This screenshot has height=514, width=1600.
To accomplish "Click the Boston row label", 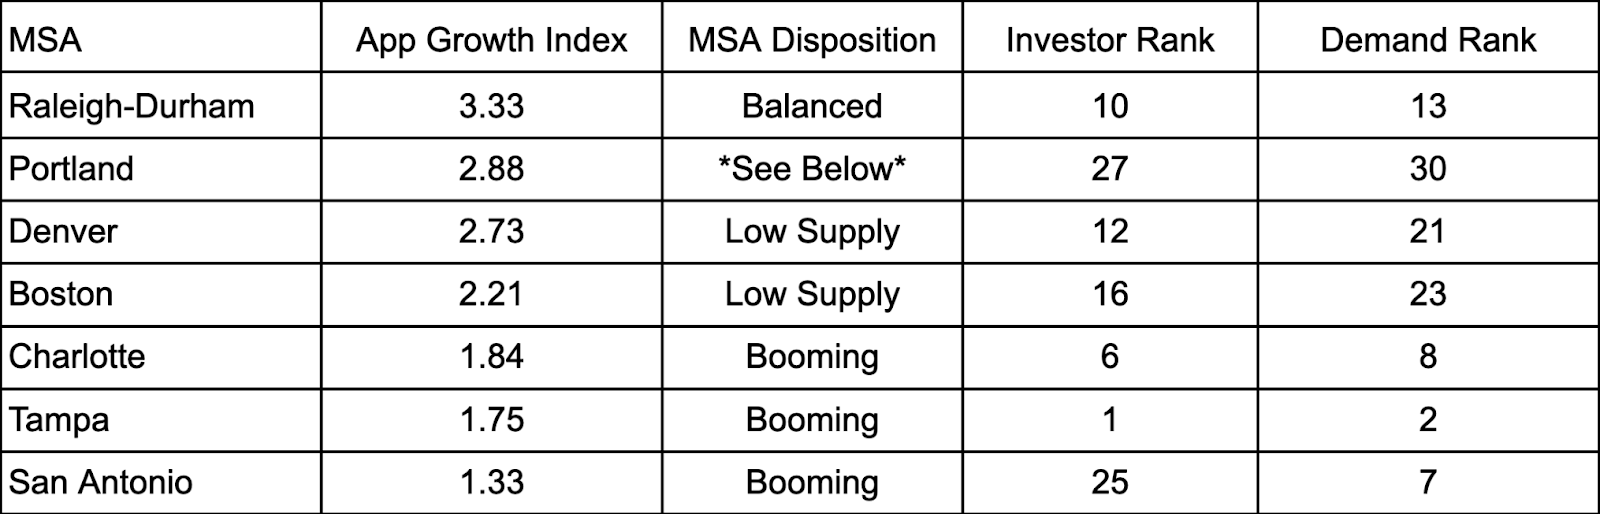I will pyautogui.click(x=61, y=294).
